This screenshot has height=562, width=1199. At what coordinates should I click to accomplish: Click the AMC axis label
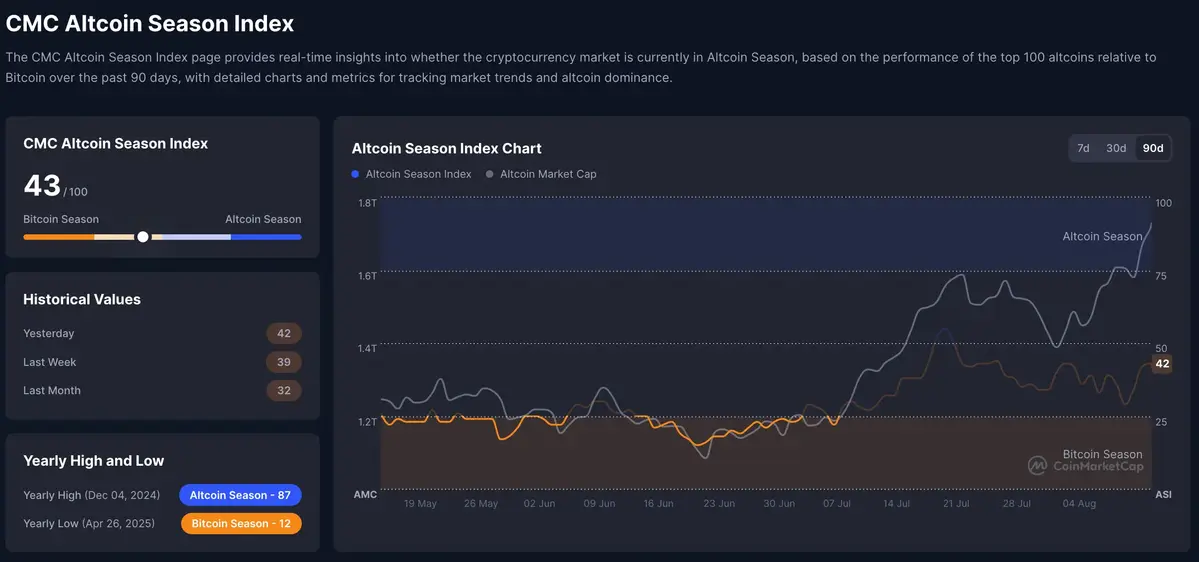[x=365, y=495]
